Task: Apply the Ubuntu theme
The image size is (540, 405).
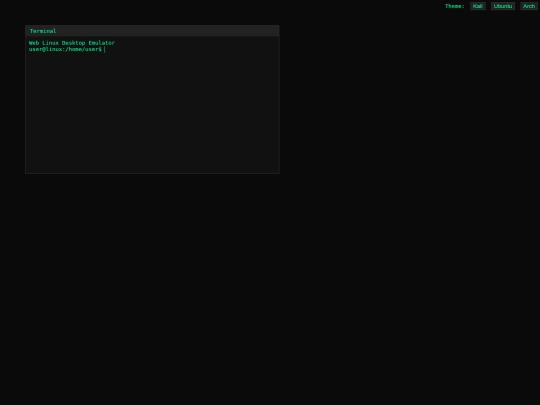Action: click(x=503, y=6)
